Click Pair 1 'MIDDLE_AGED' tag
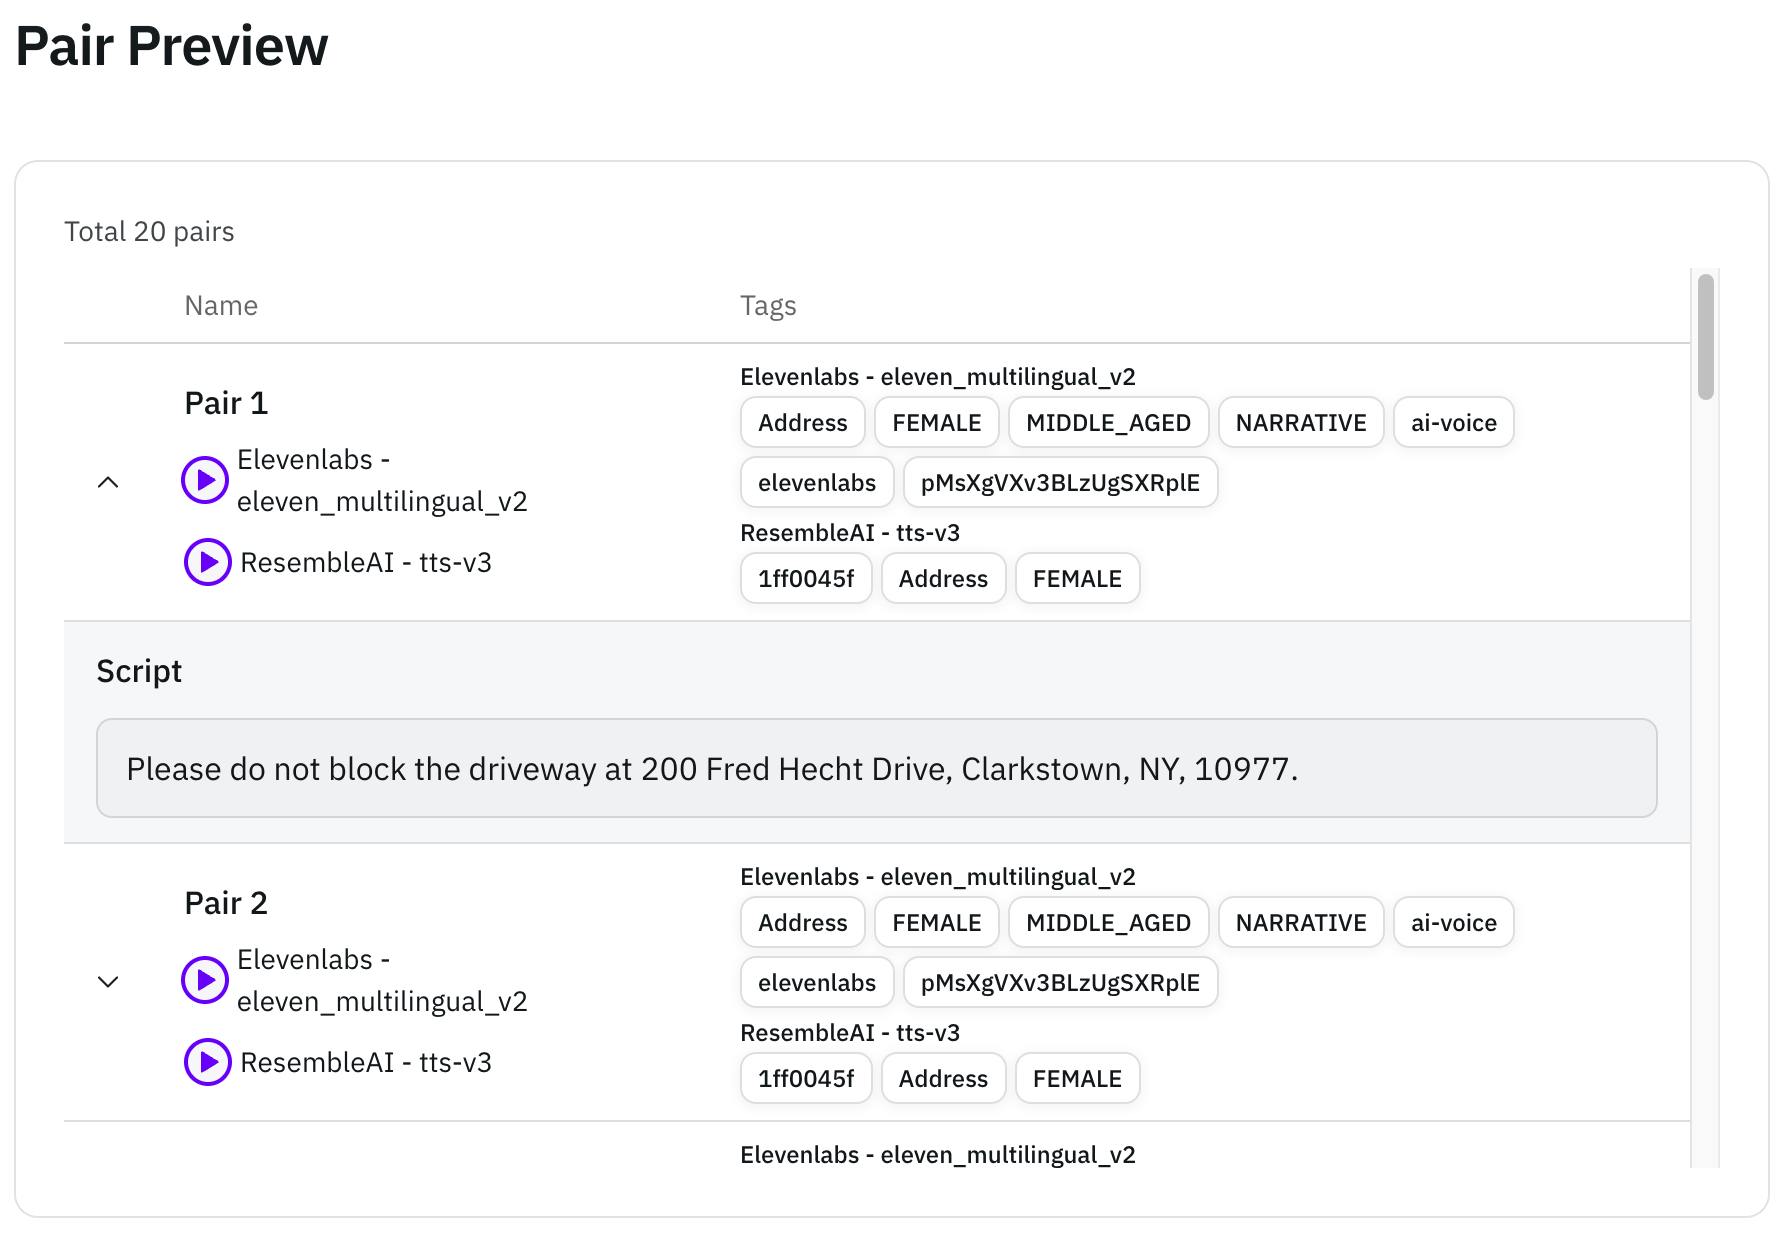1782x1240 pixels. point(1108,422)
